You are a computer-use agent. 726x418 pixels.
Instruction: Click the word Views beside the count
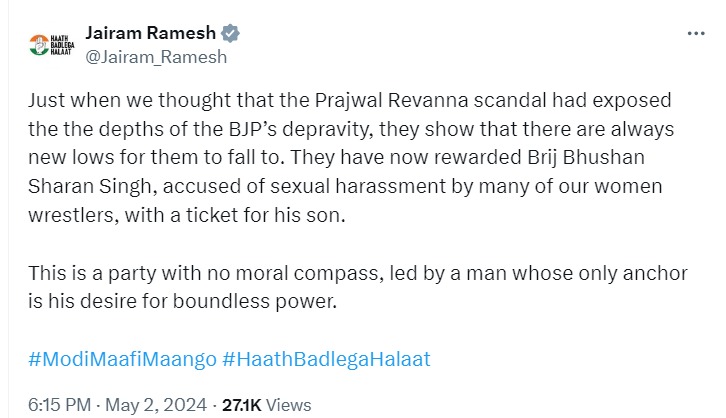290,405
